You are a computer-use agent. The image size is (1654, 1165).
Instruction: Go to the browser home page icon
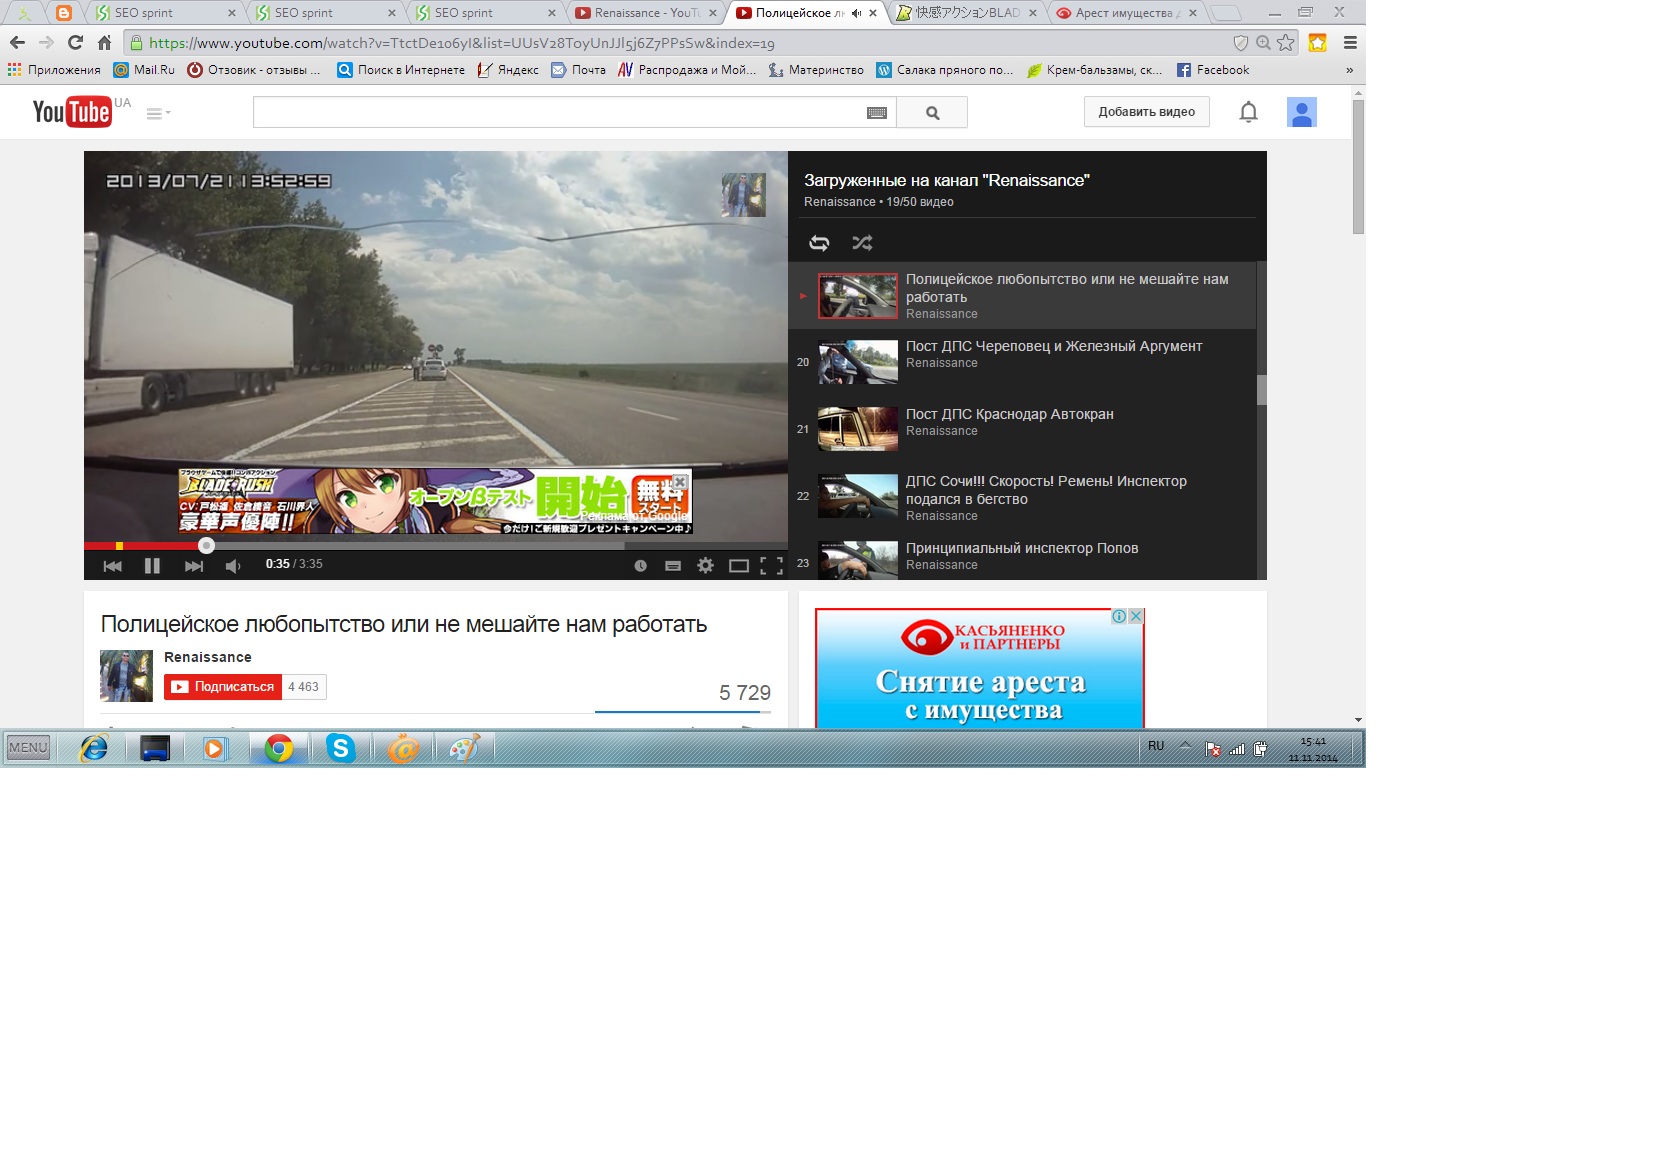coord(104,42)
